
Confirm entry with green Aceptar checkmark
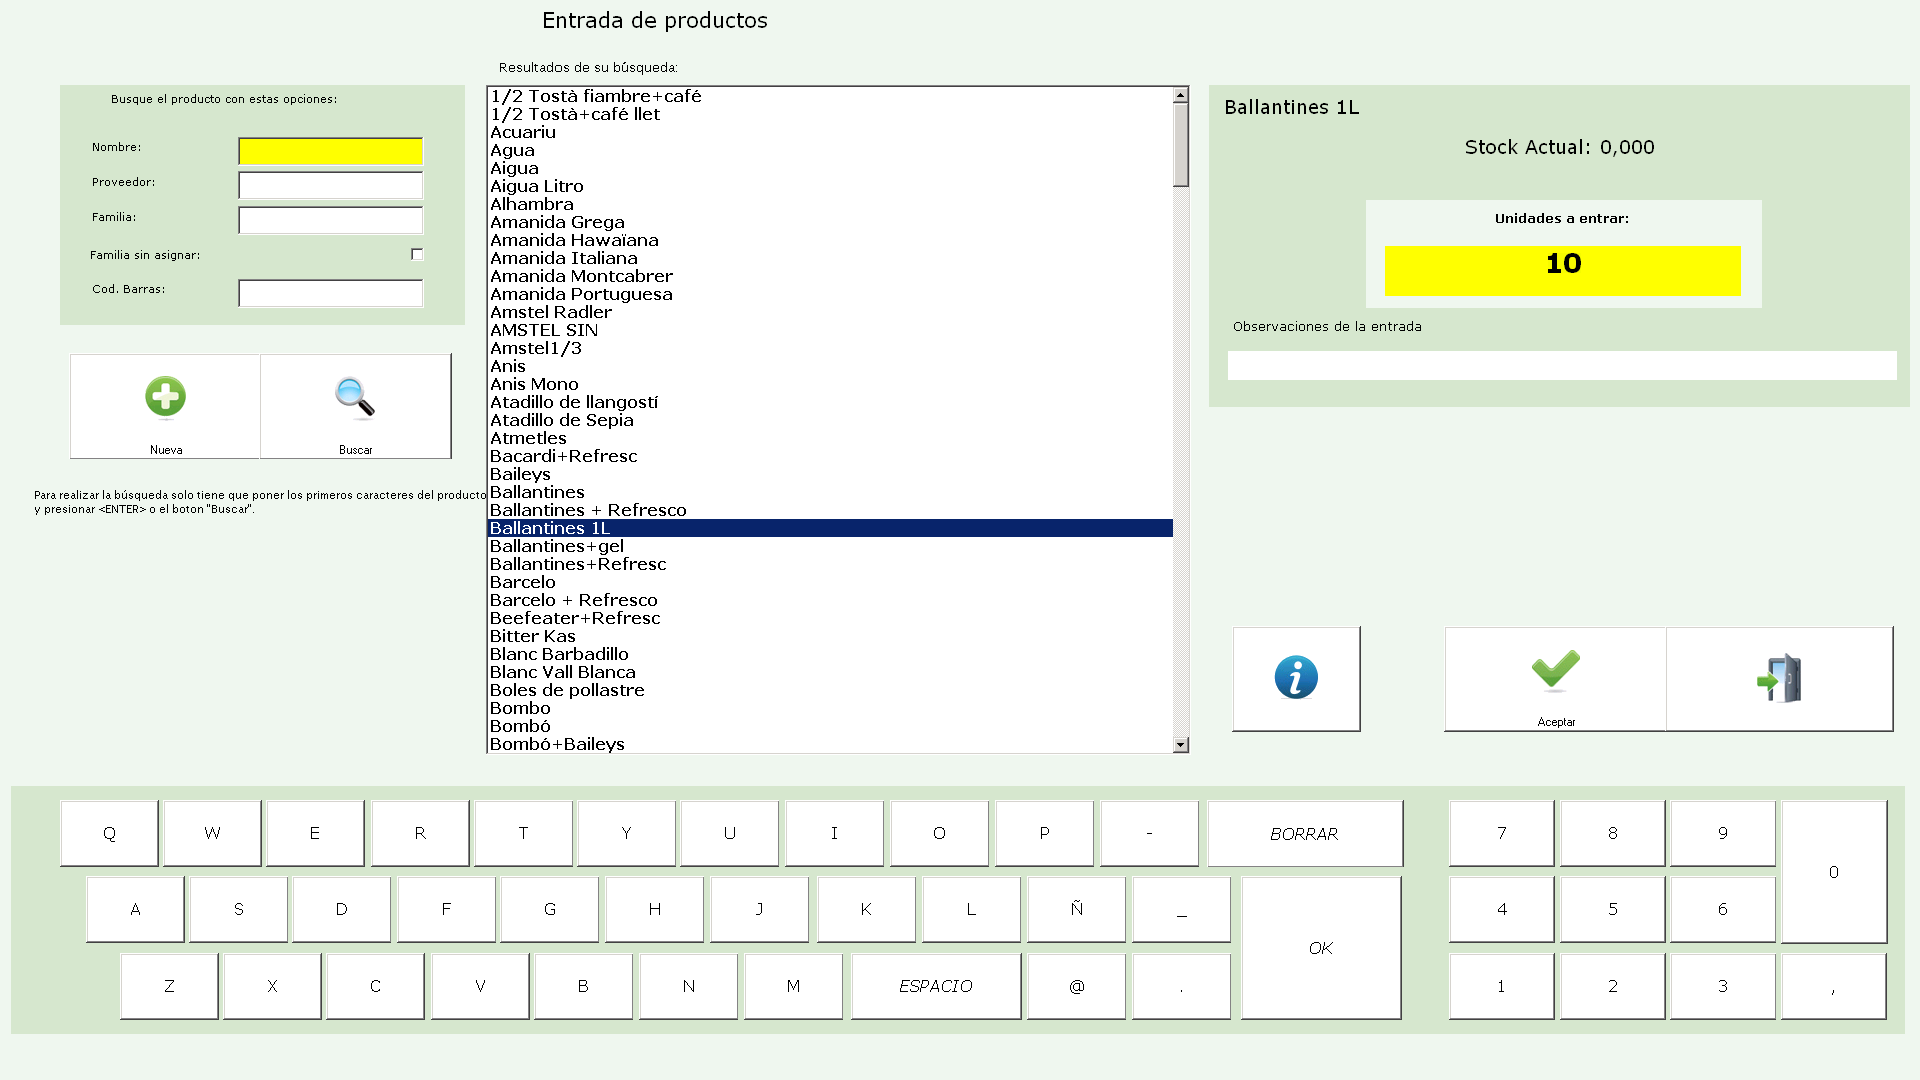pyautogui.click(x=1555, y=672)
